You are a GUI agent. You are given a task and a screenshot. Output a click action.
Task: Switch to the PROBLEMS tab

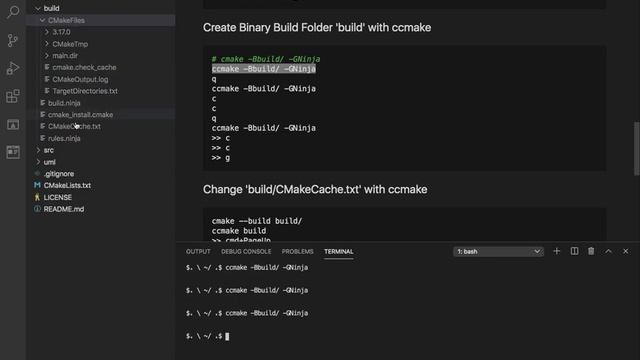coord(298,251)
